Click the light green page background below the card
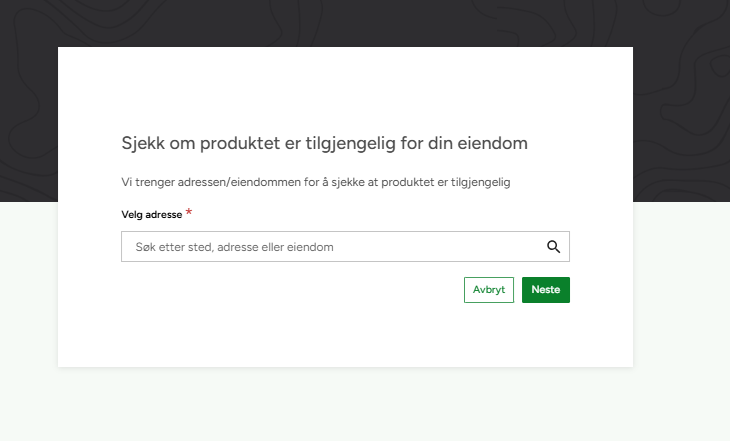This screenshot has height=441, width=730. tap(365, 405)
